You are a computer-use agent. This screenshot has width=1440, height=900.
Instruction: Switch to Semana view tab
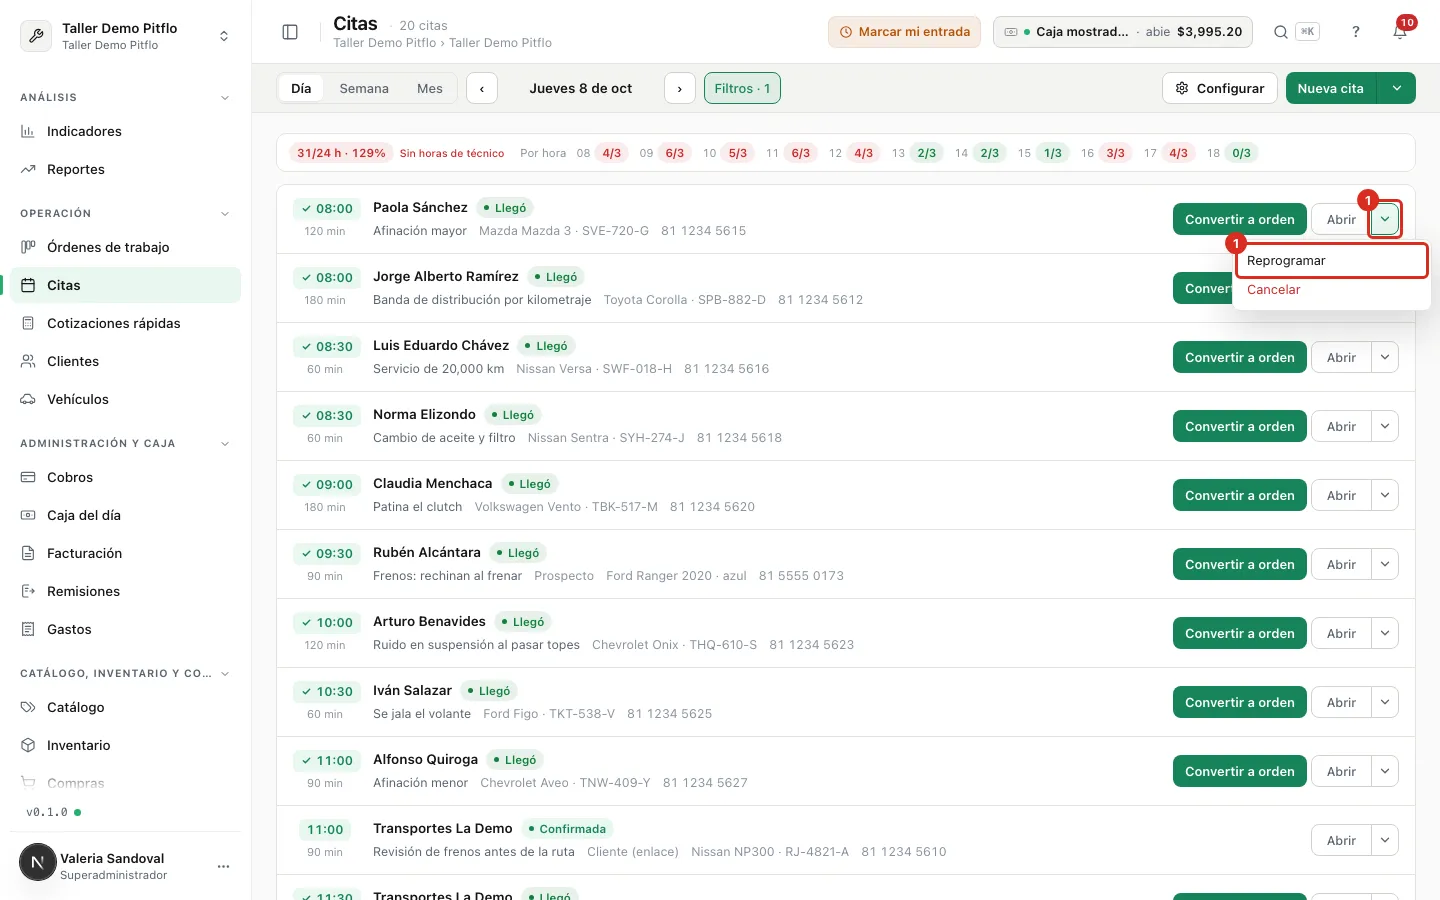click(x=364, y=88)
